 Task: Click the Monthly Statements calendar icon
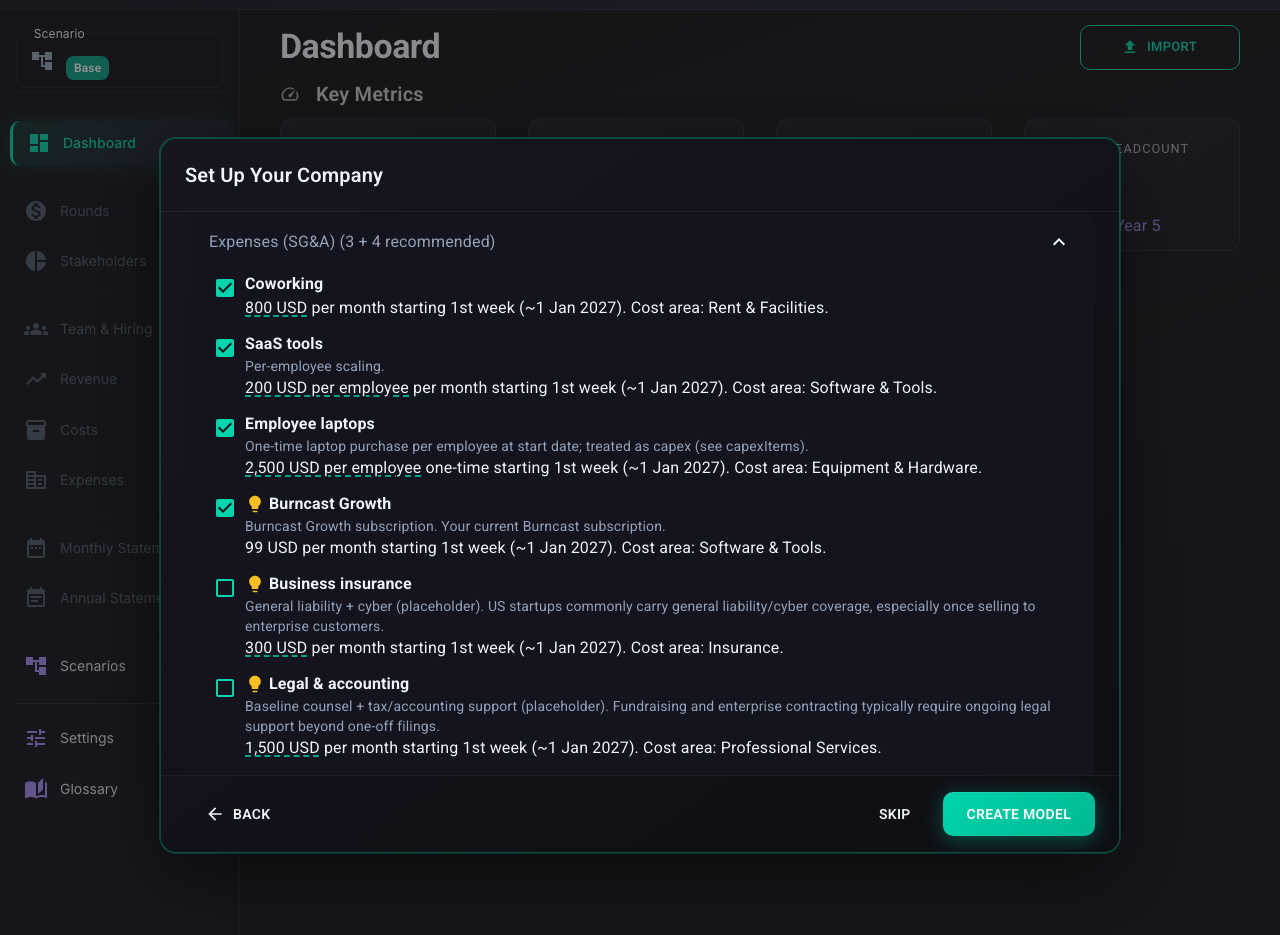[x=36, y=548]
